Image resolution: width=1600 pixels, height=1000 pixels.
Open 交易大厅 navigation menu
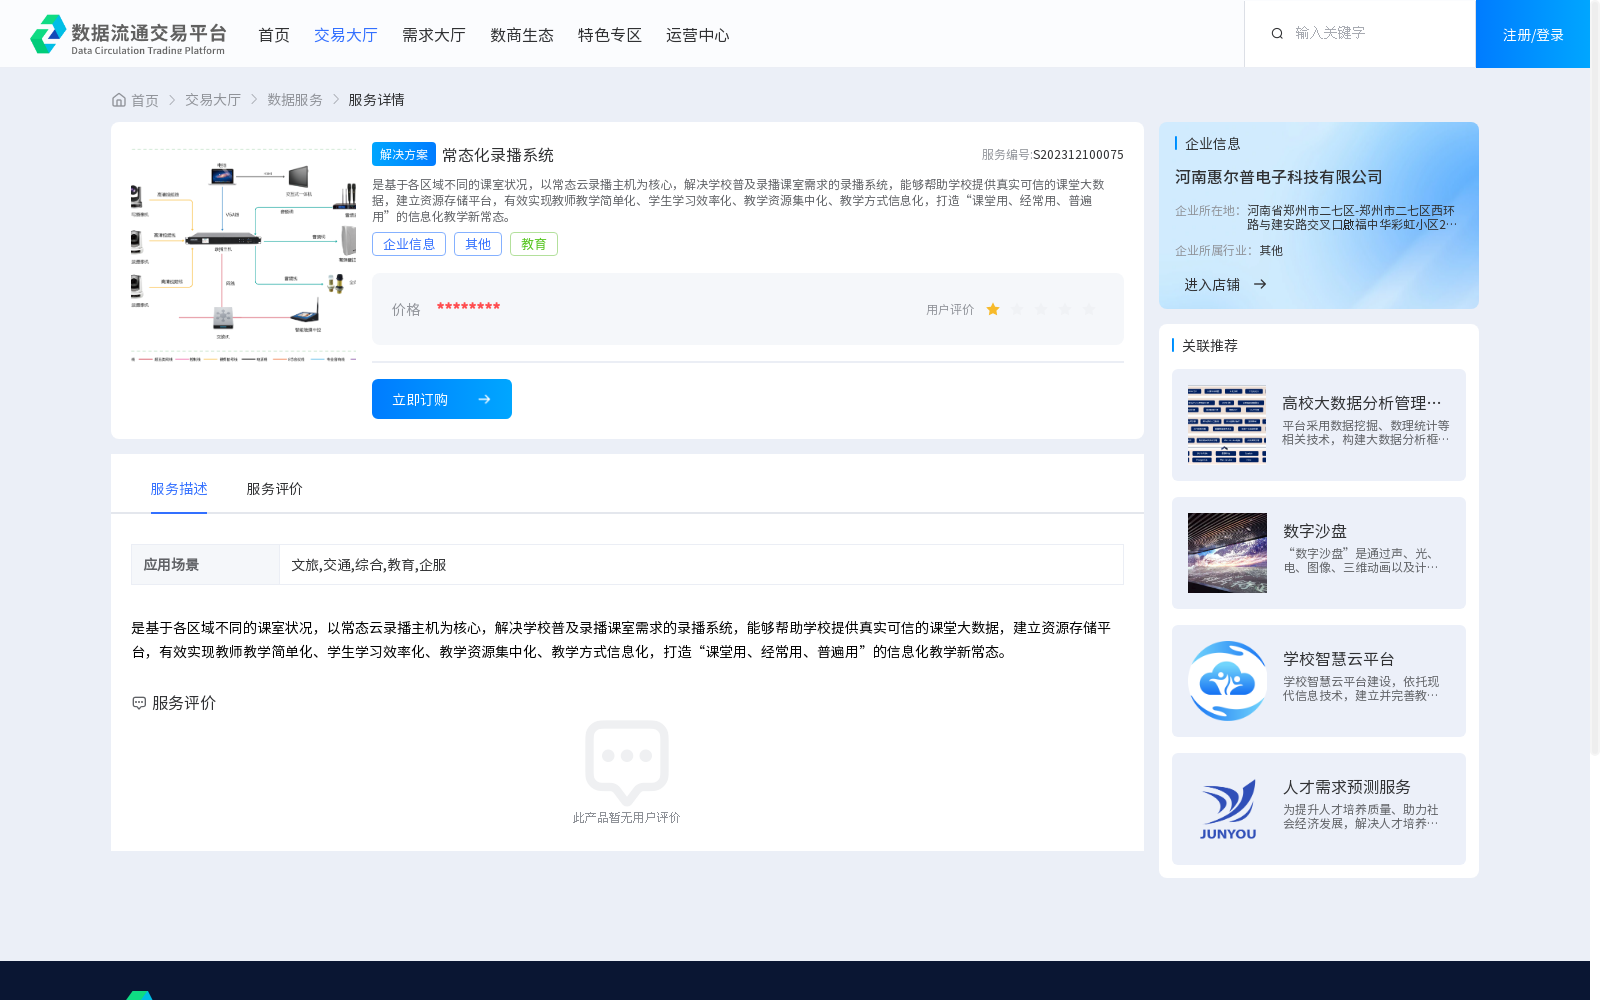[346, 35]
